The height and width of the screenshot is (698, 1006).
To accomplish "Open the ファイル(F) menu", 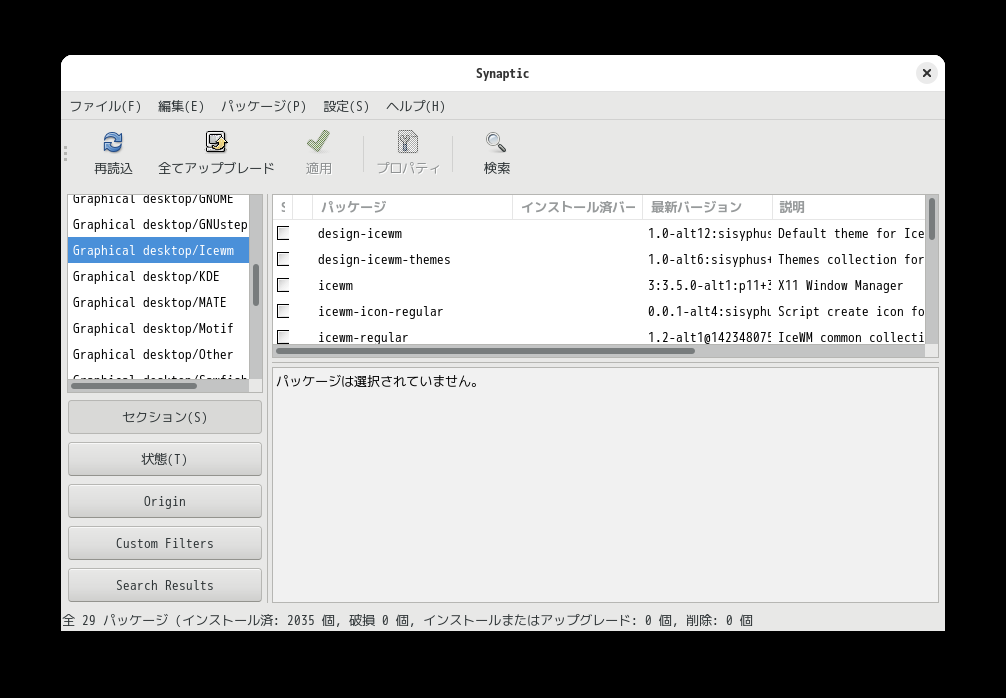I will 105,106.
